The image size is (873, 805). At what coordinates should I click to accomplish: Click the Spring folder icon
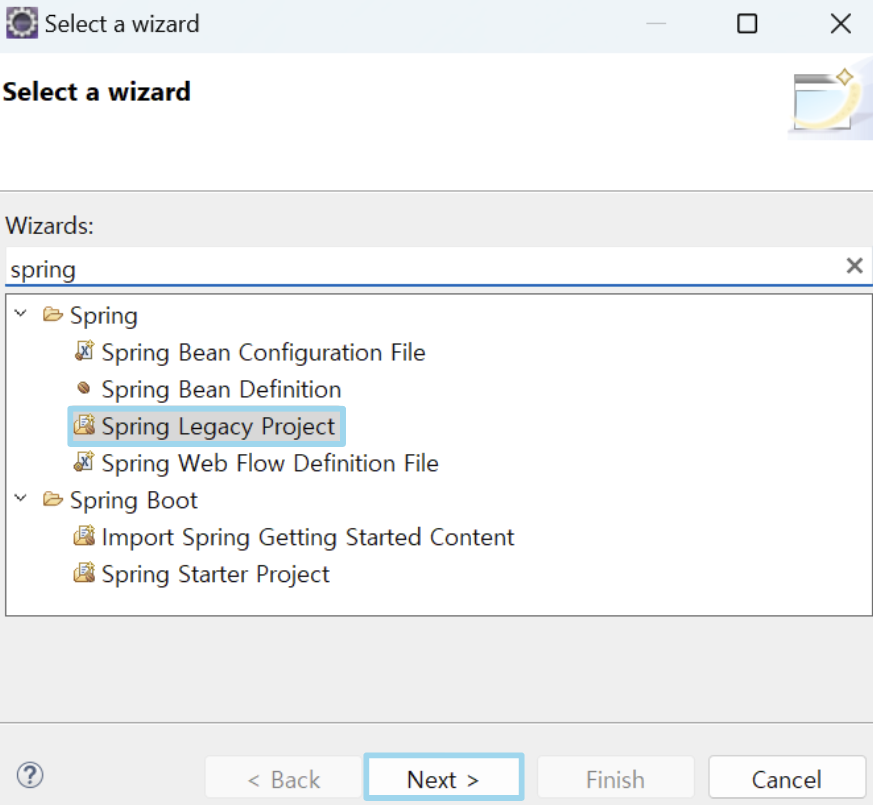click(53, 315)
